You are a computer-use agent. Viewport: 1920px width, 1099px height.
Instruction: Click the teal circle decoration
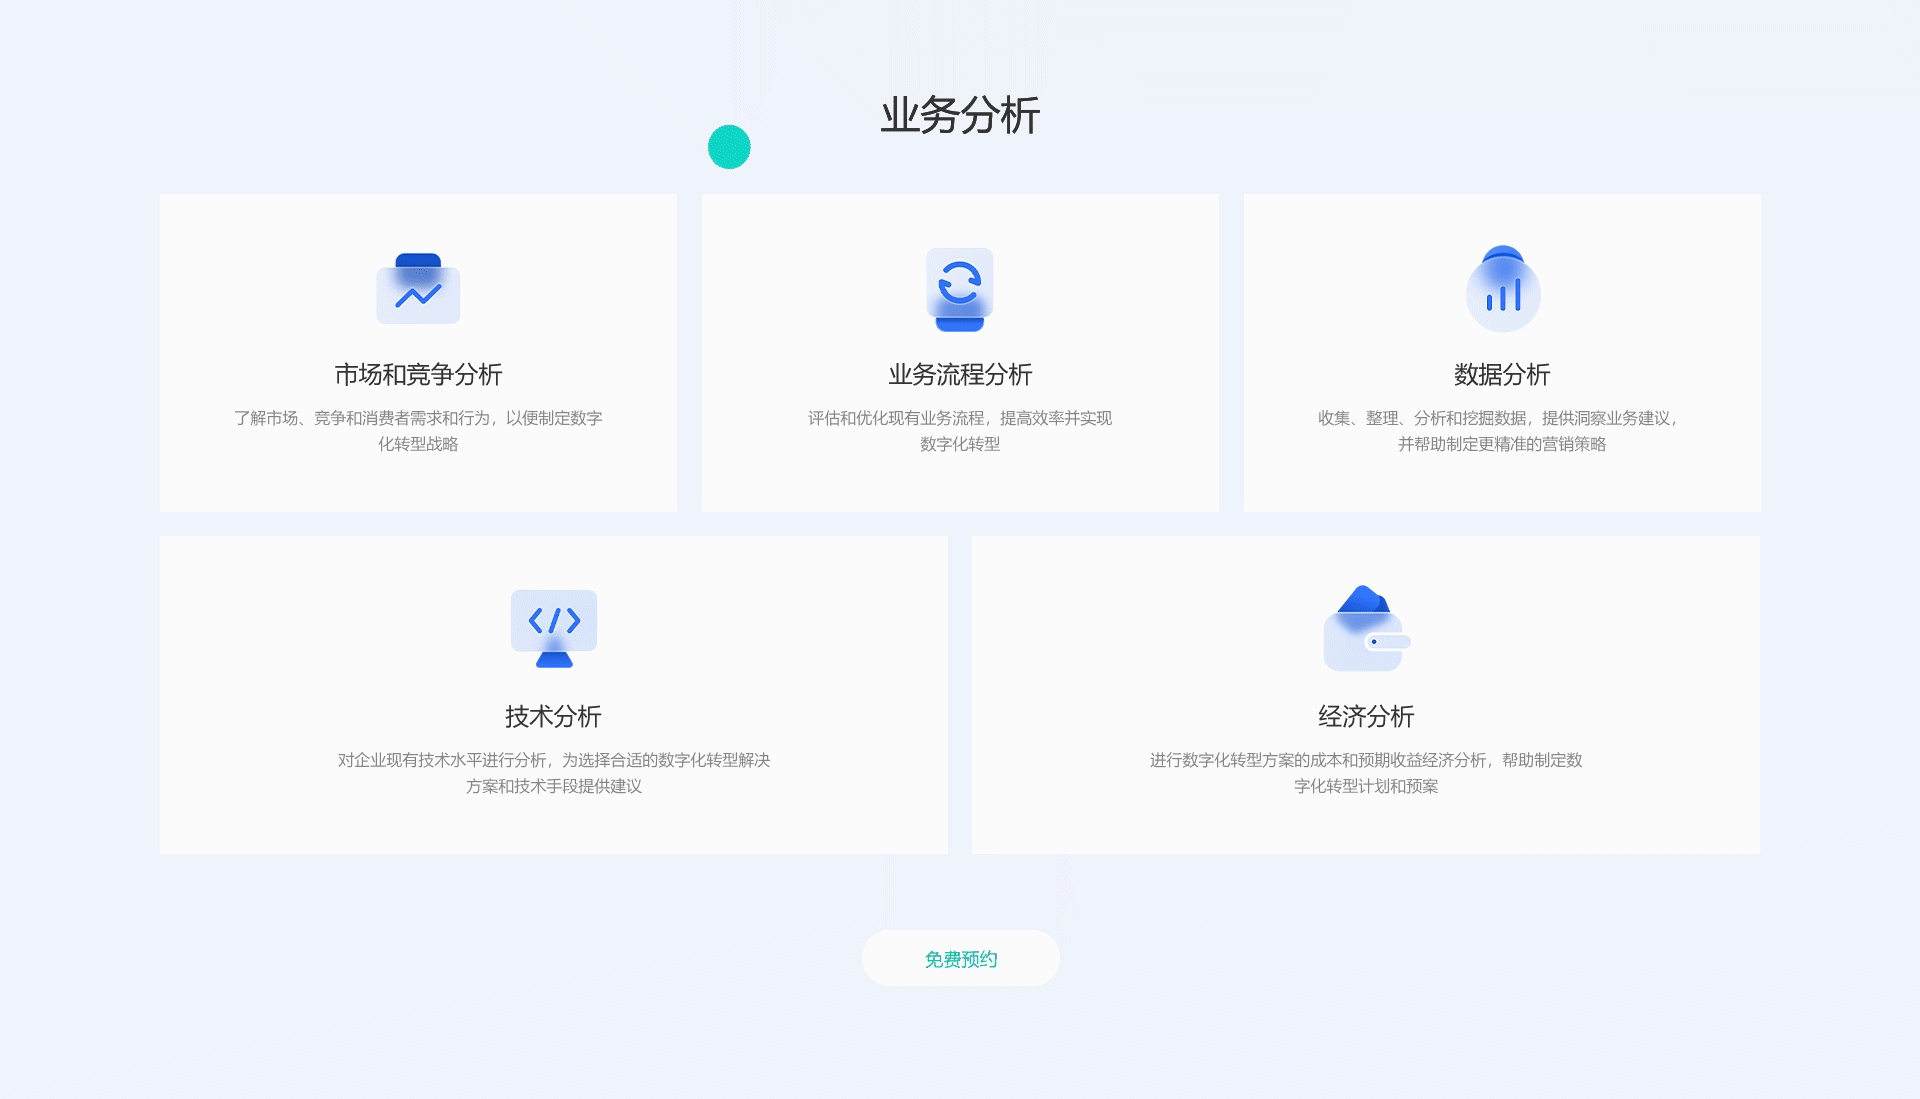pos(729,147)
